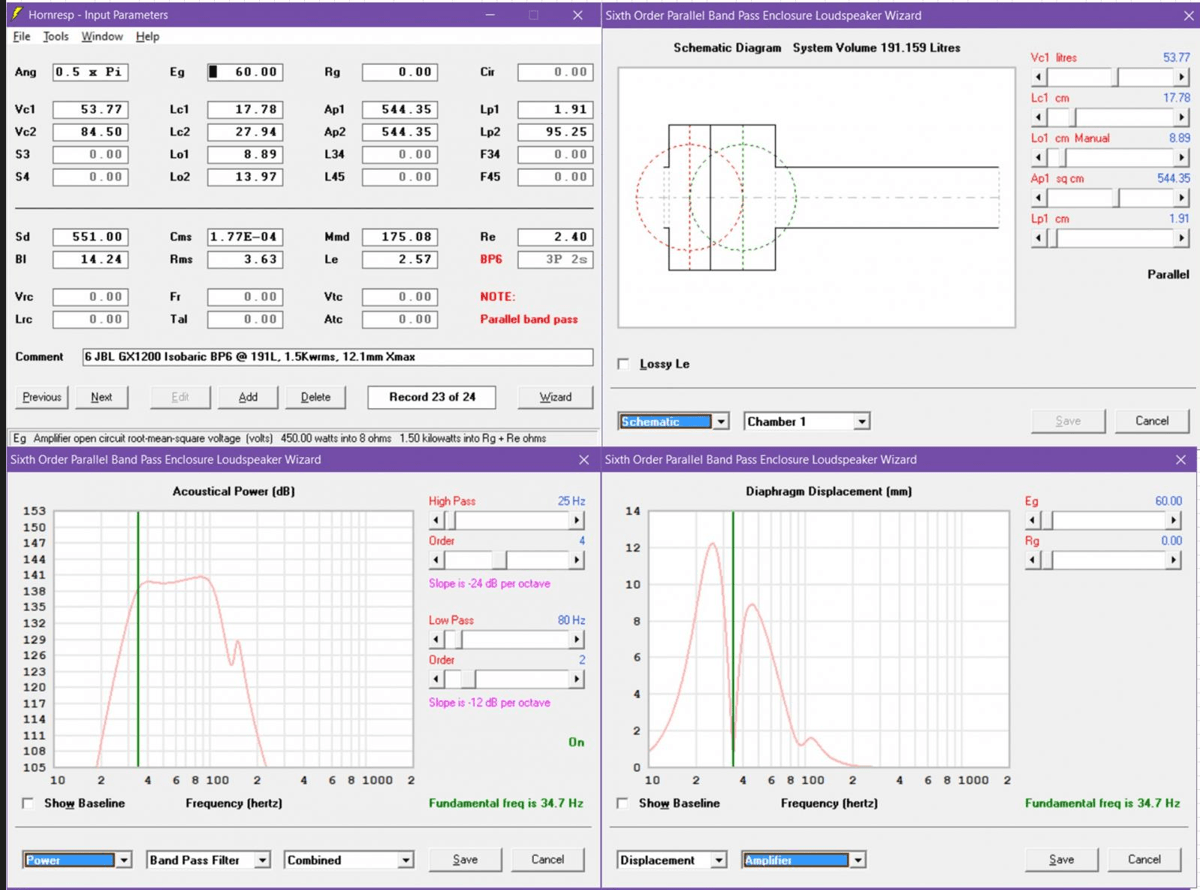Click the Eg slider right arrow
The width and height of the screenshot is (1200, 890).
pos(1174,520)
